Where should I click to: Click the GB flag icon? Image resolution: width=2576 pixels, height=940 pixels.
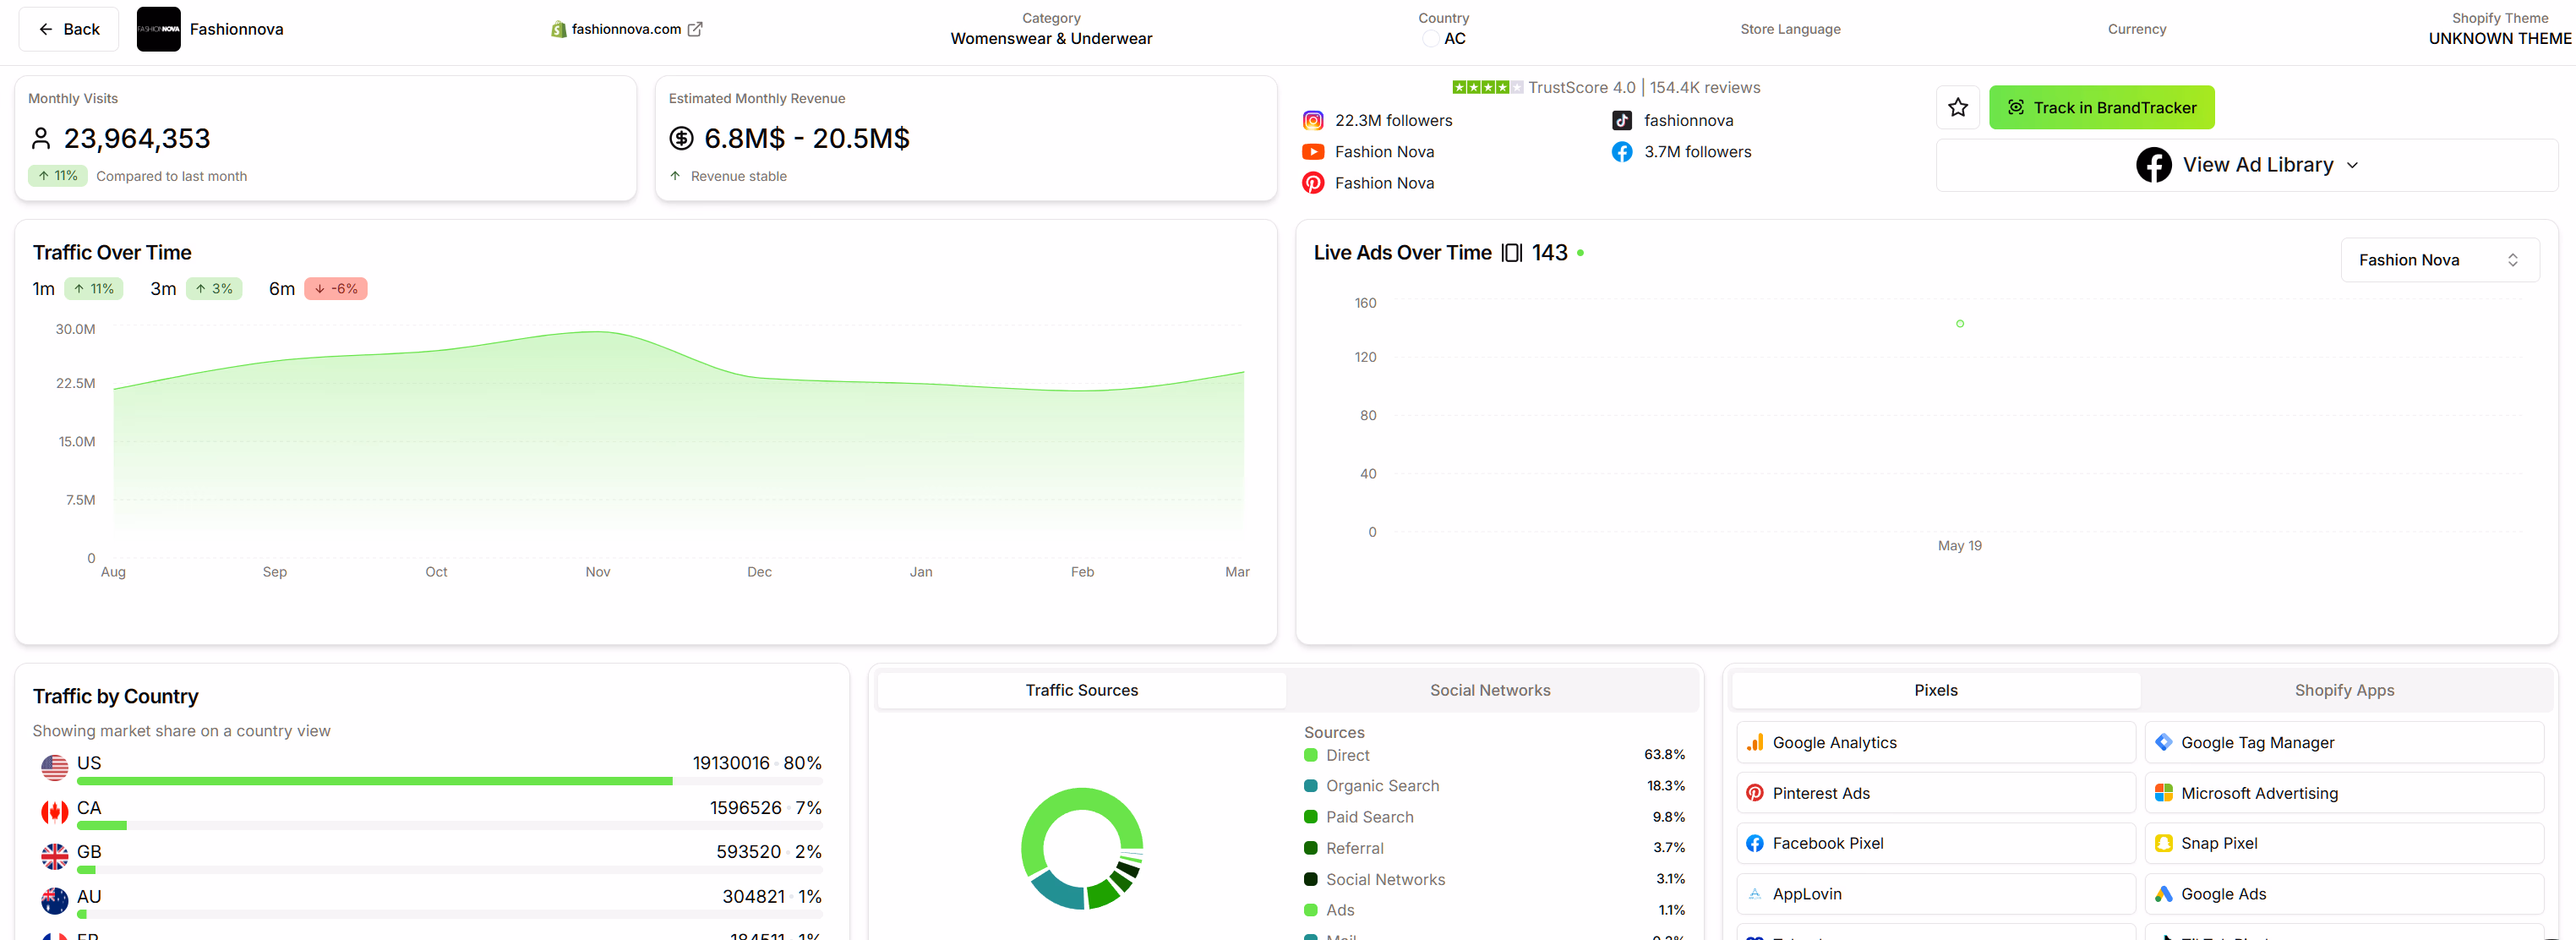tap(55, 857)
